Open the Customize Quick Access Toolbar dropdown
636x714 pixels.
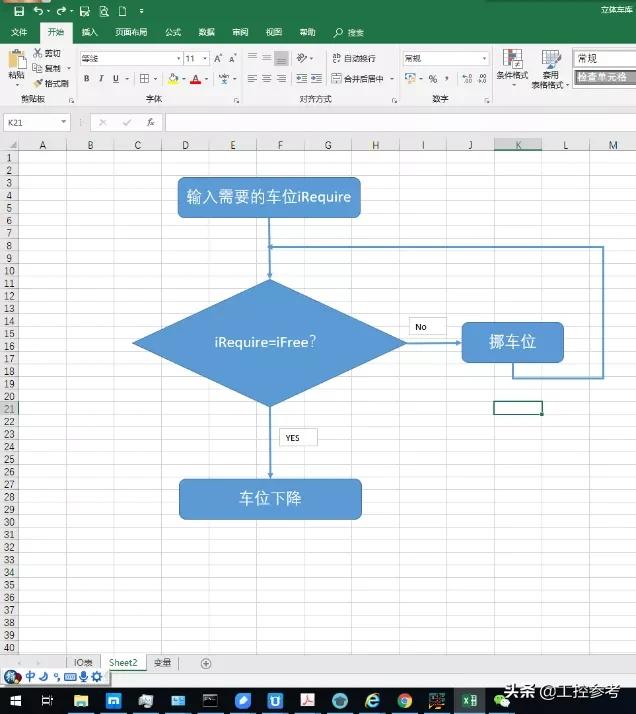point(142,11)
